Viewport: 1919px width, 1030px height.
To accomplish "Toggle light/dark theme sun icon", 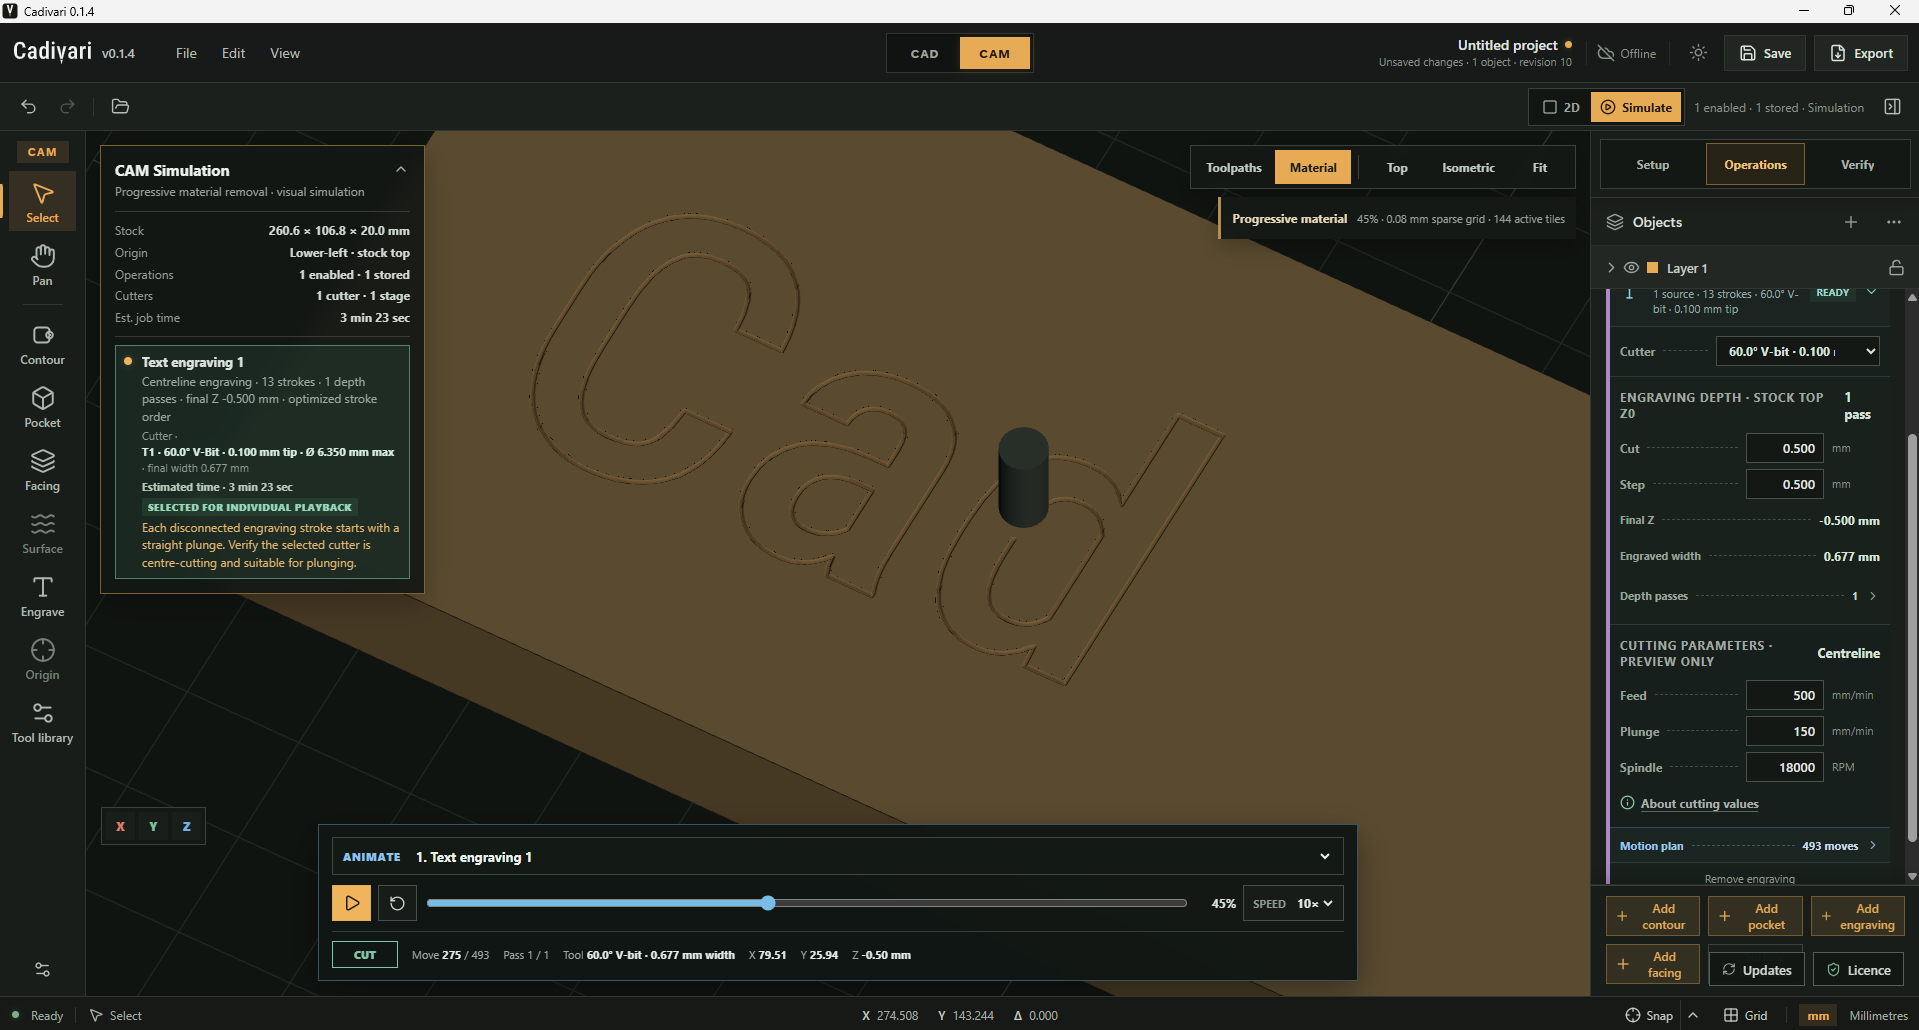I will tap(1698, 53).
